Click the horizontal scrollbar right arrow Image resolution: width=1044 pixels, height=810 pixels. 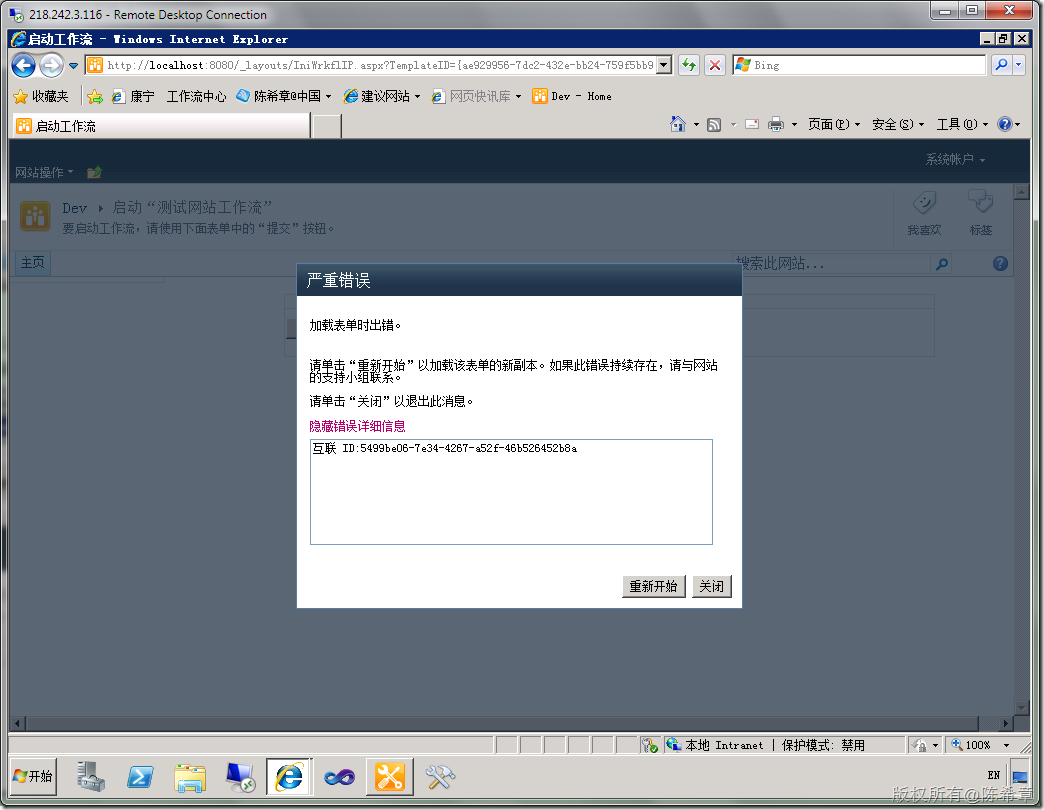(x=1006, y=723)
